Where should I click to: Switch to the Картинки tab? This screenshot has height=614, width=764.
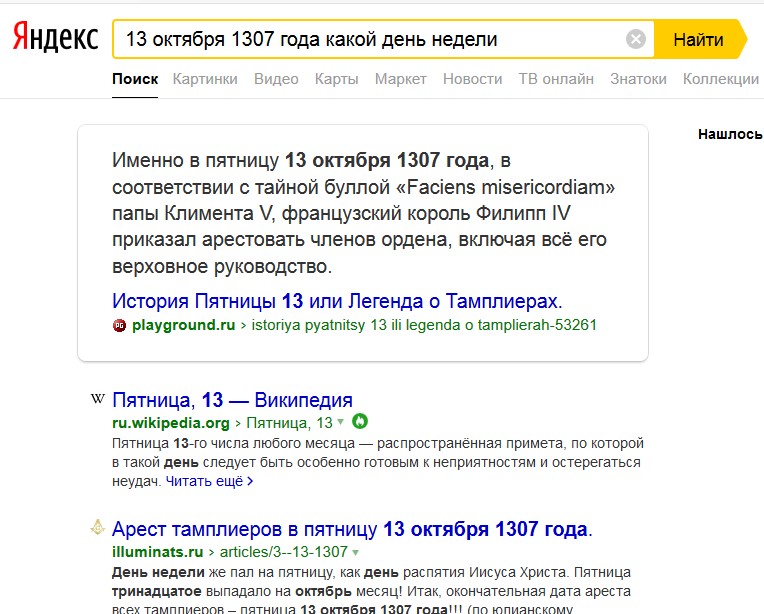[205, 79]
